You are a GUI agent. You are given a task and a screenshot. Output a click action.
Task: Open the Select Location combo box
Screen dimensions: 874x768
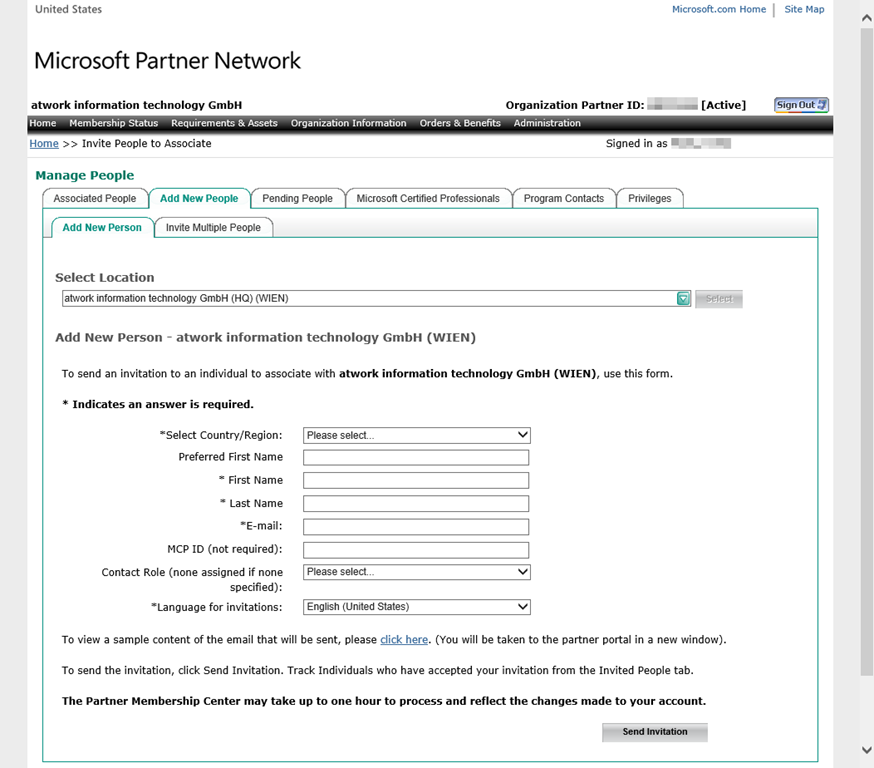coord(376,299)
